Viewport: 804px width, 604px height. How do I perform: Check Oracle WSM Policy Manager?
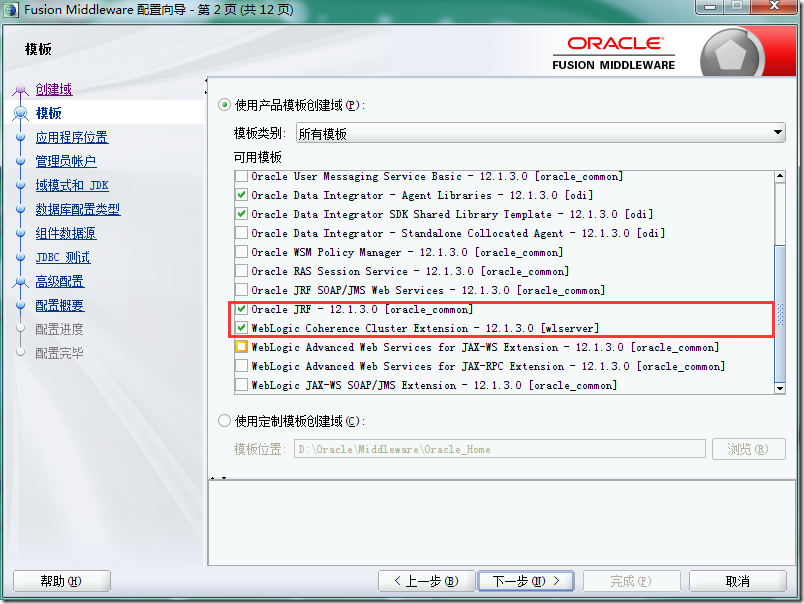pos(242,252)
